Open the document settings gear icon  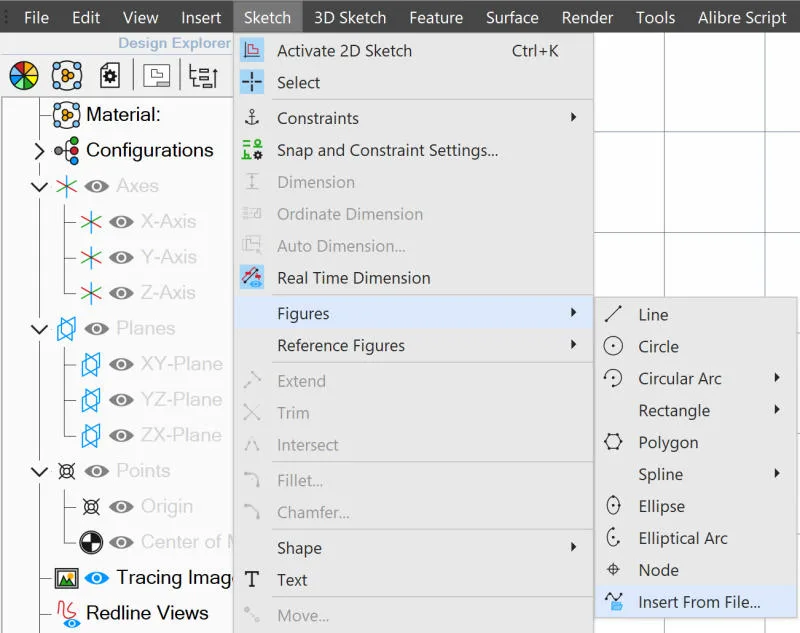pyautogui.click(x=110, y=76)
